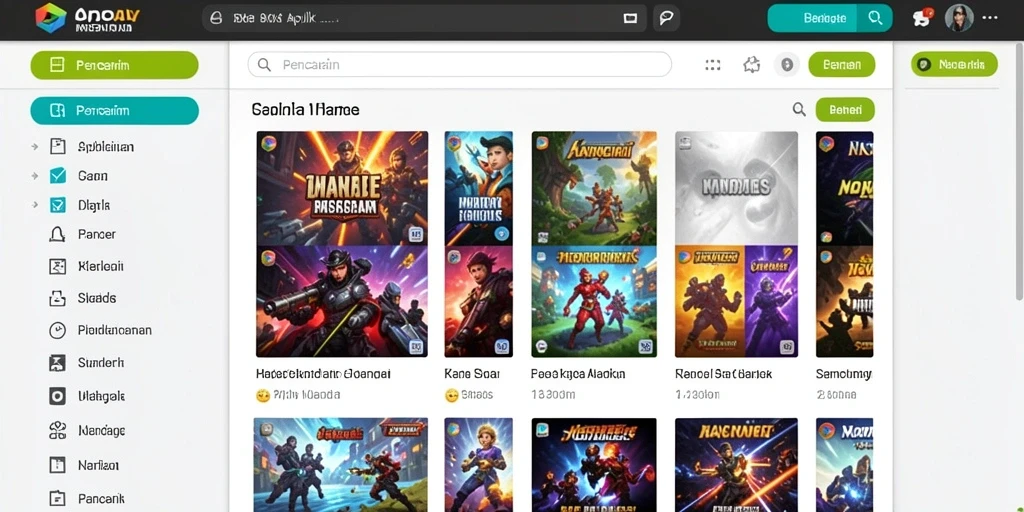Screen dimensions: 1024x512
Task: Click the Ulahgale sidebar icon
Action: pyautogui.click(x=57, y=396)
